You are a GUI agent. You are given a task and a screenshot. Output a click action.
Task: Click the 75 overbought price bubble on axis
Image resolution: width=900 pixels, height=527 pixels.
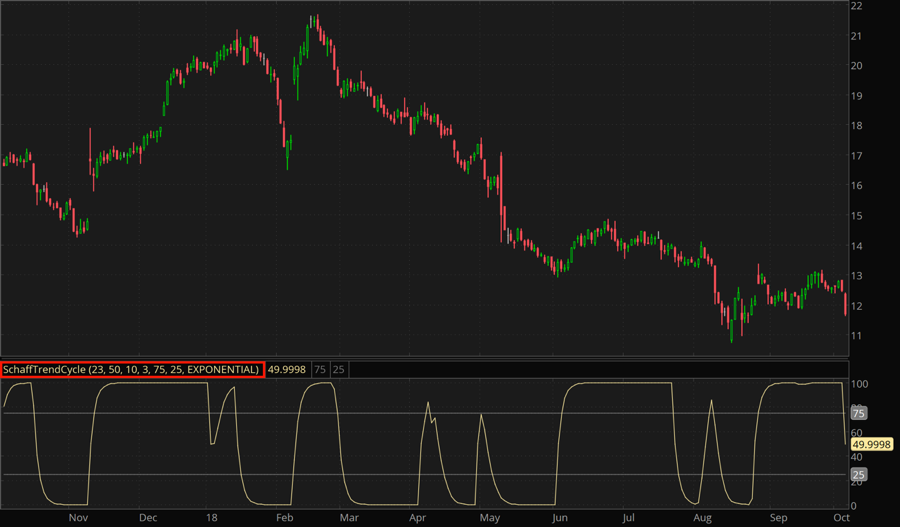pos(857,413)
